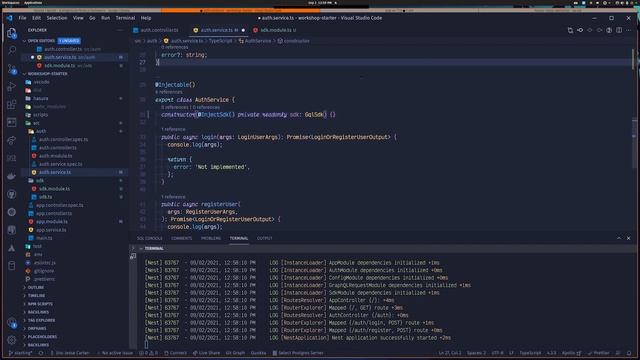Click the open changes icon in editor toolbar
Screen dimensions: 640x360
tap(570, 30)
